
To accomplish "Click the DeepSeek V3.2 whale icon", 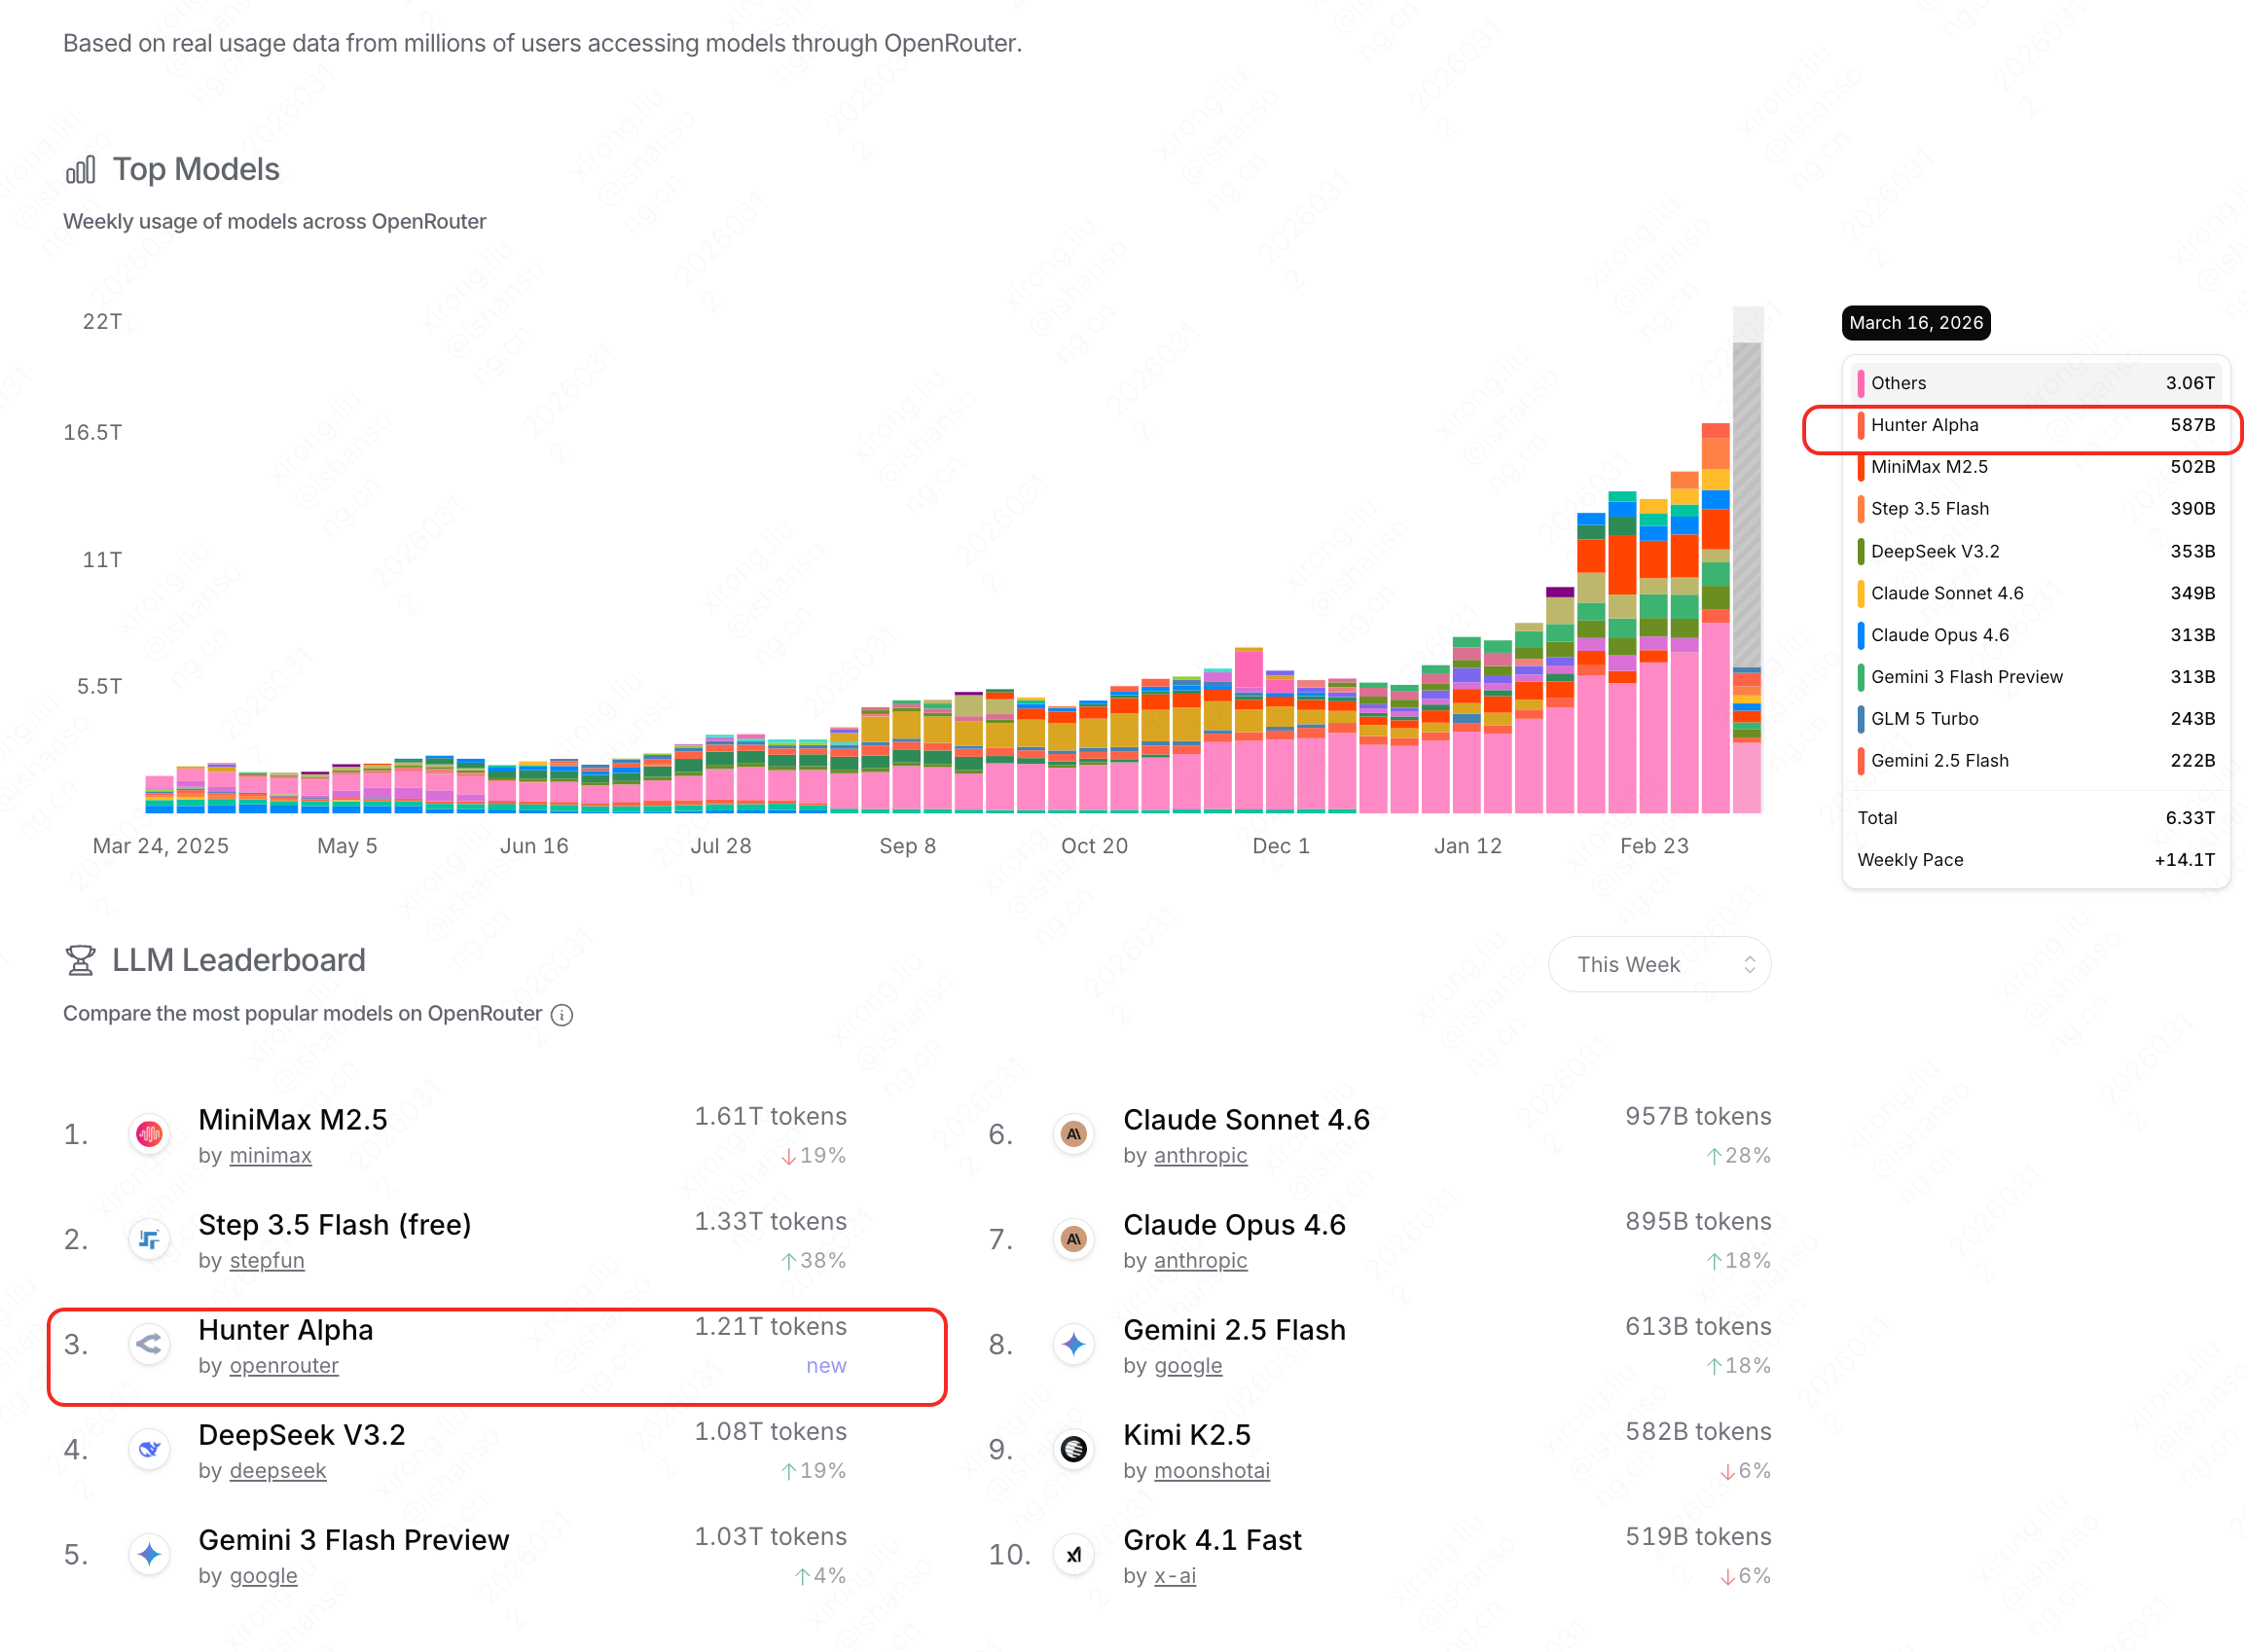I will (x=150, y=1449).
